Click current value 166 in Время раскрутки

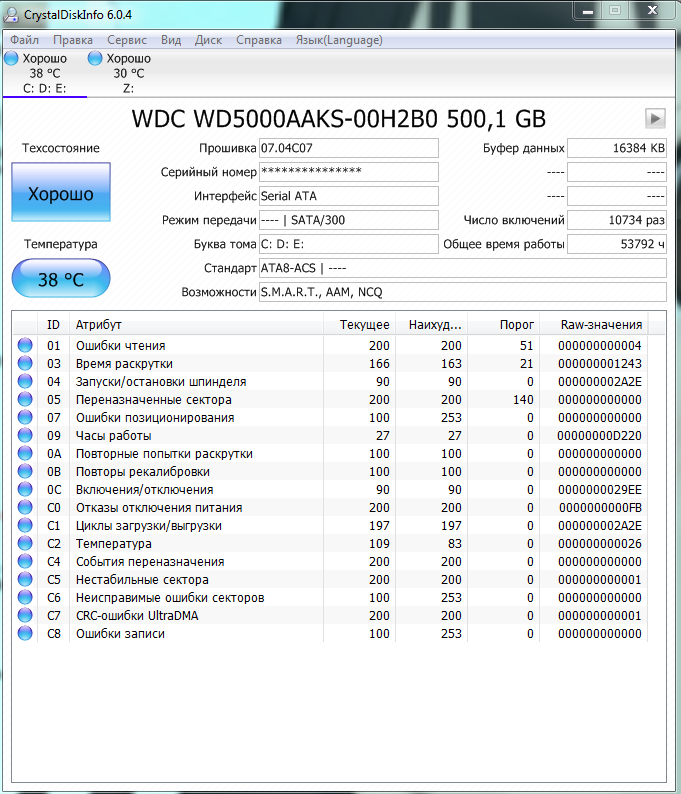pyautogui.click(x=379, y=364)
